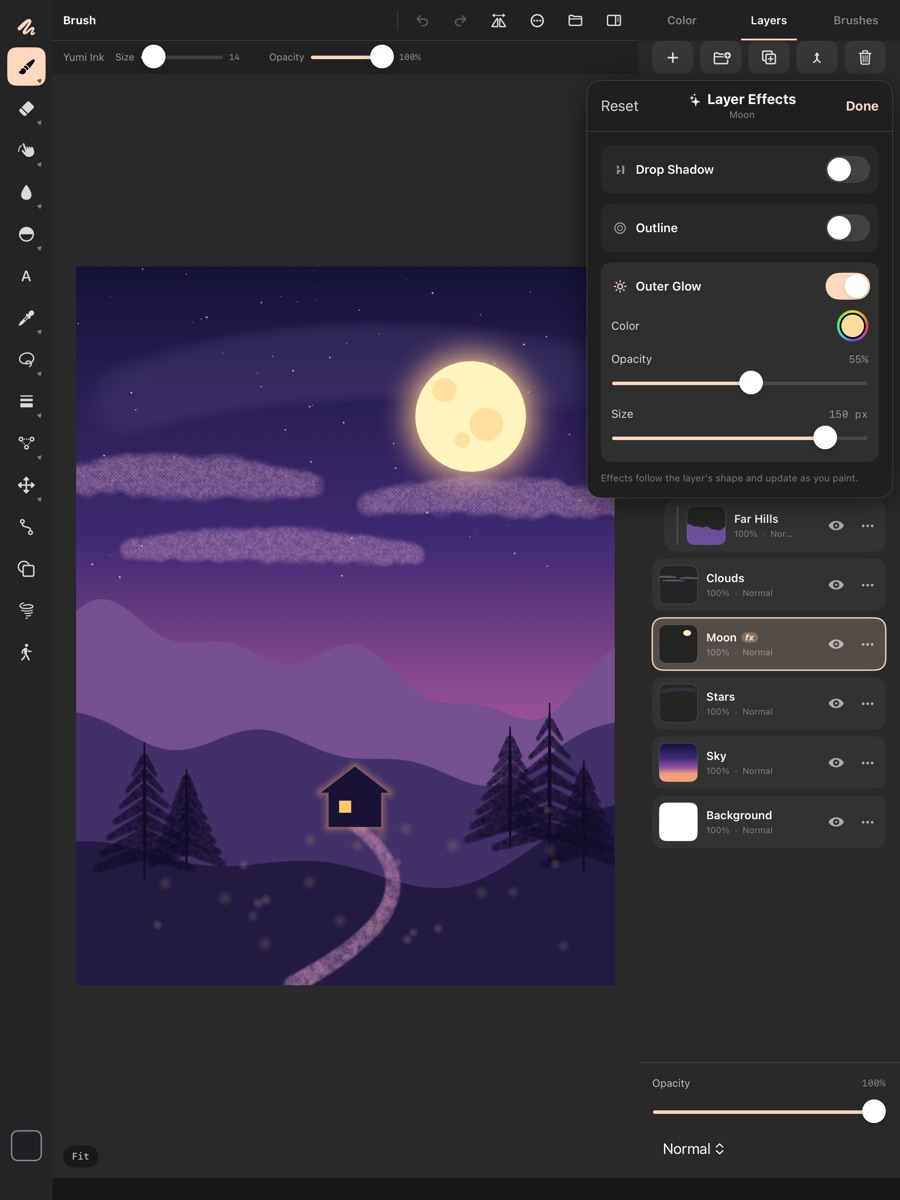Create a new layer group
Screen dimensions: 900x1200
[x=721, y=58]
